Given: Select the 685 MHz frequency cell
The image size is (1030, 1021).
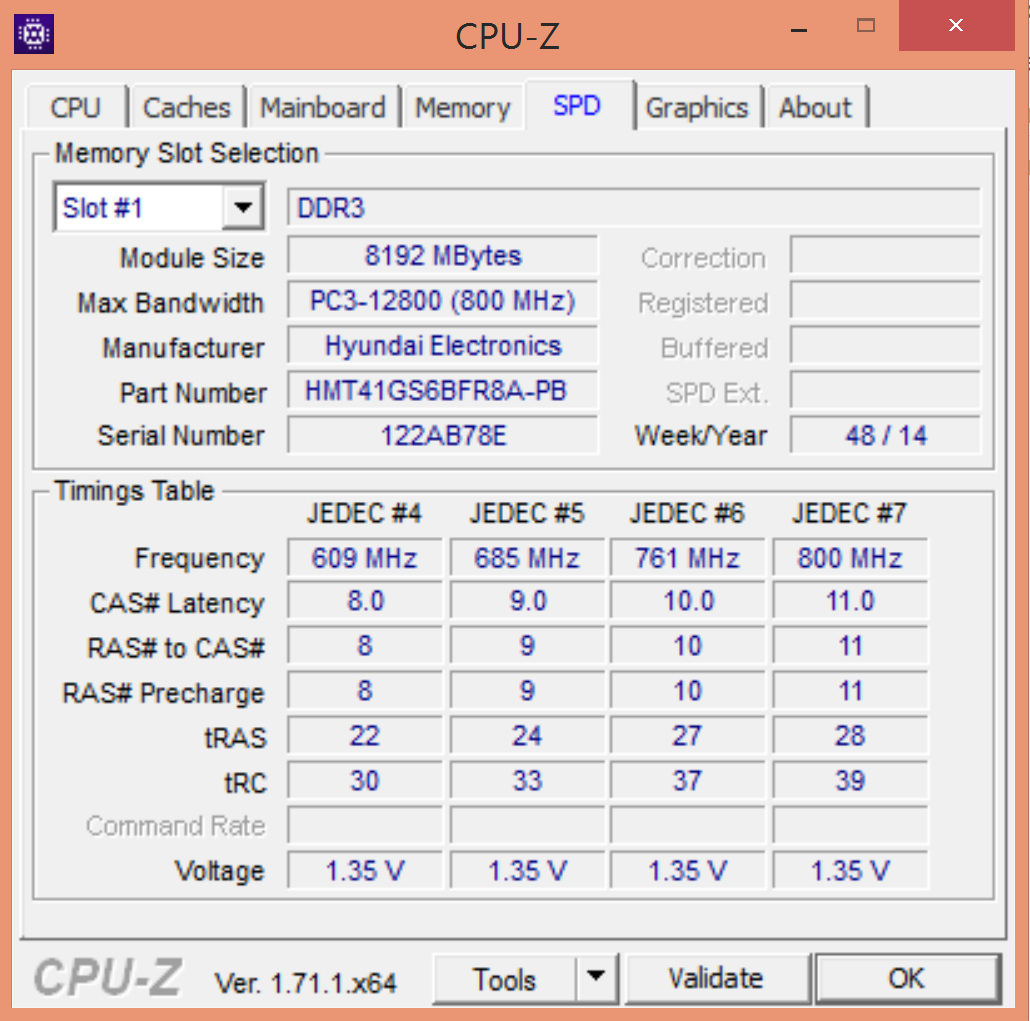Looking at the screenshot, I should coord(527,558).
